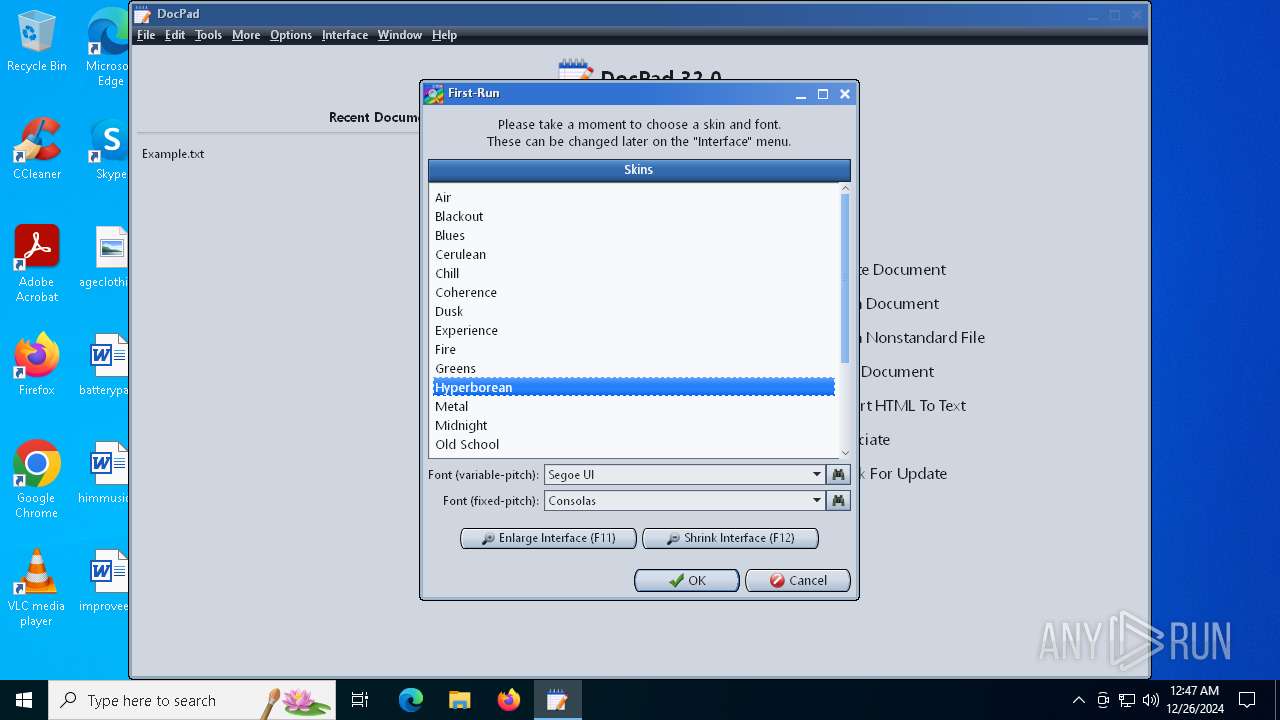Open Skype desktop shortcut
The width and height of the screenshot is (1280, 720).
click(x=108, y=149)
